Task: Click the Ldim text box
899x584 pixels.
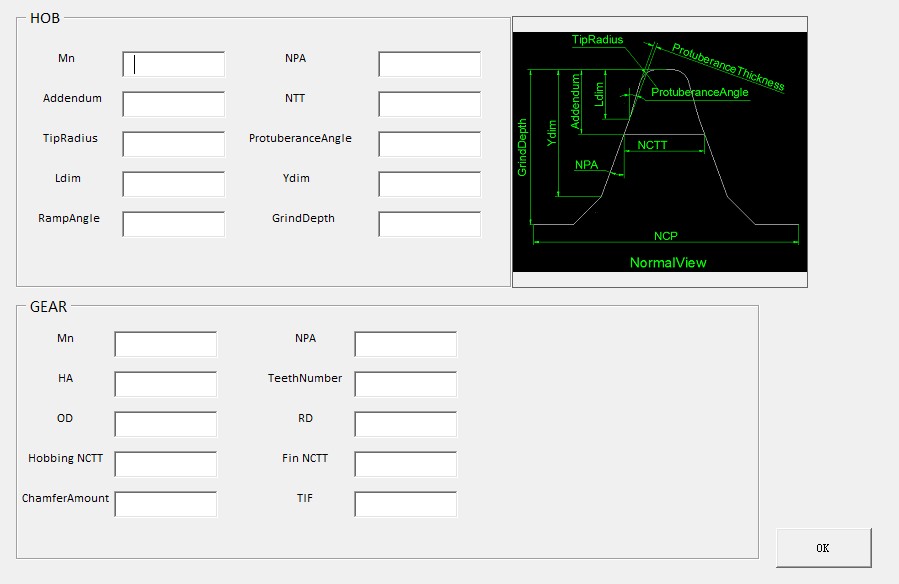Action: [173, 185]
